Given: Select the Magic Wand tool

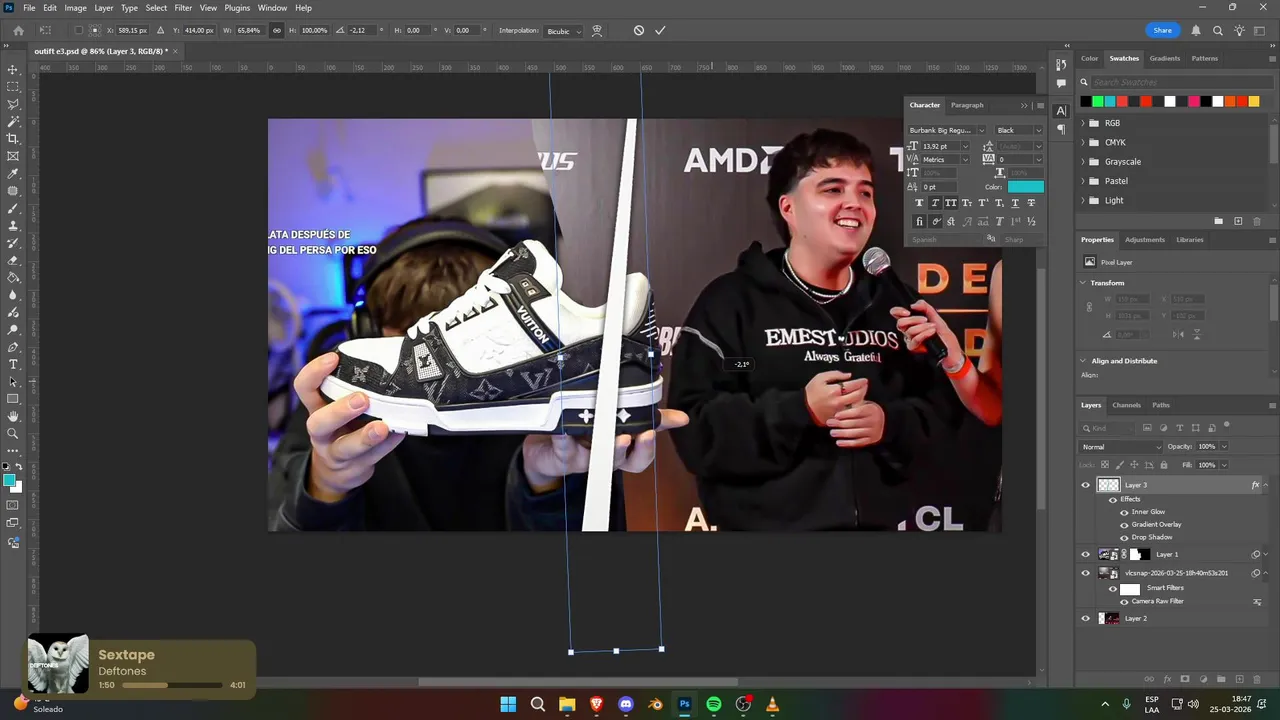Looking at the screenshot, I should tap(13, 121).
